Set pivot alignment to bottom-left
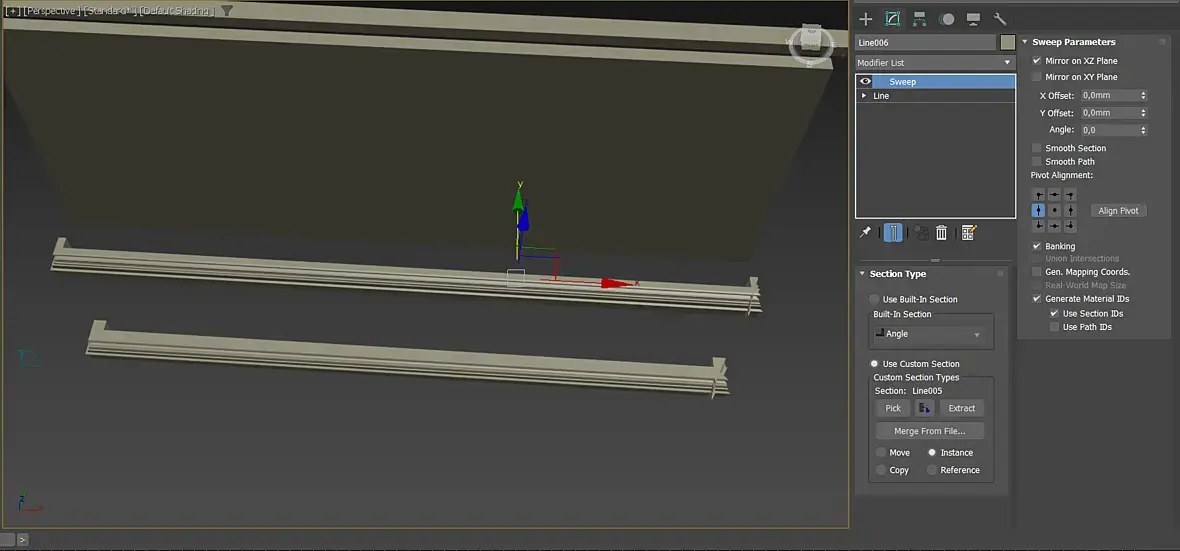Image resolution: width=1180 pixels, height=551 pixels. click(1039, 226)
